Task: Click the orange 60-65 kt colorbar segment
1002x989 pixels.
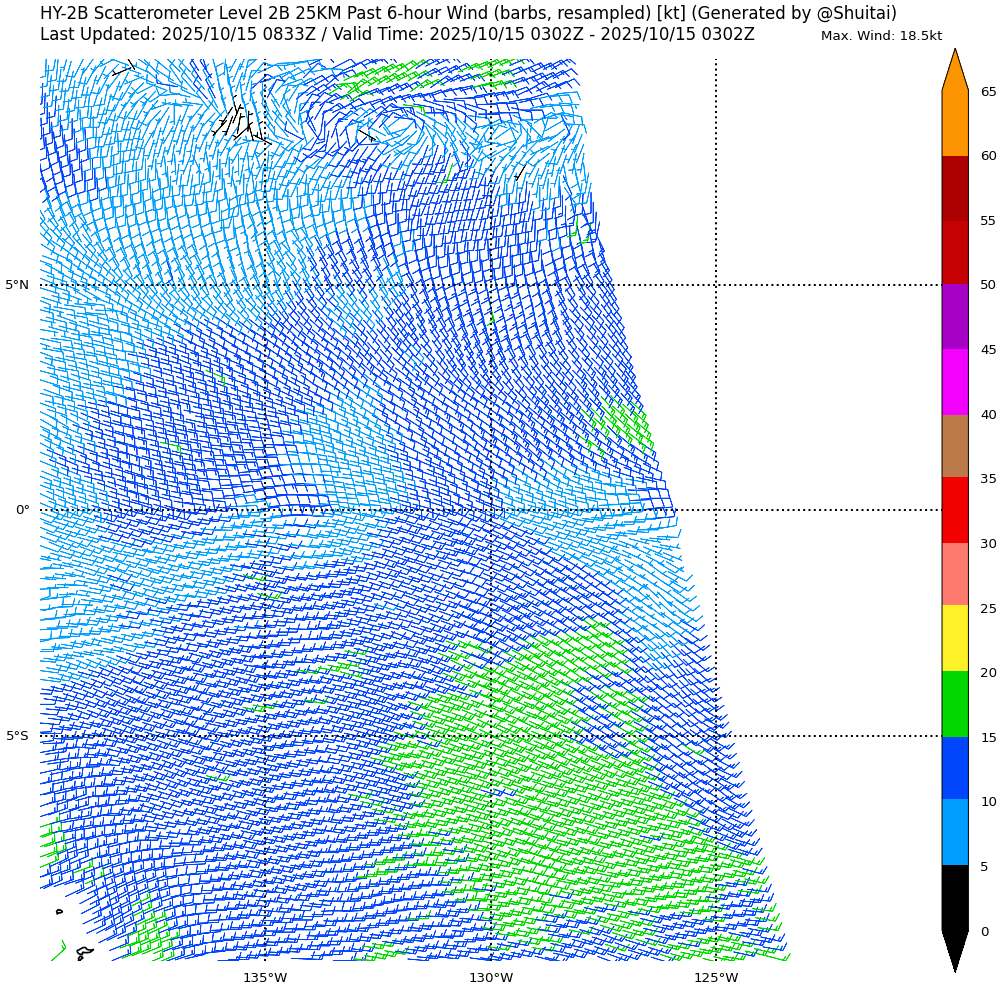Action: pyautogui.click(x=955, y=123)
